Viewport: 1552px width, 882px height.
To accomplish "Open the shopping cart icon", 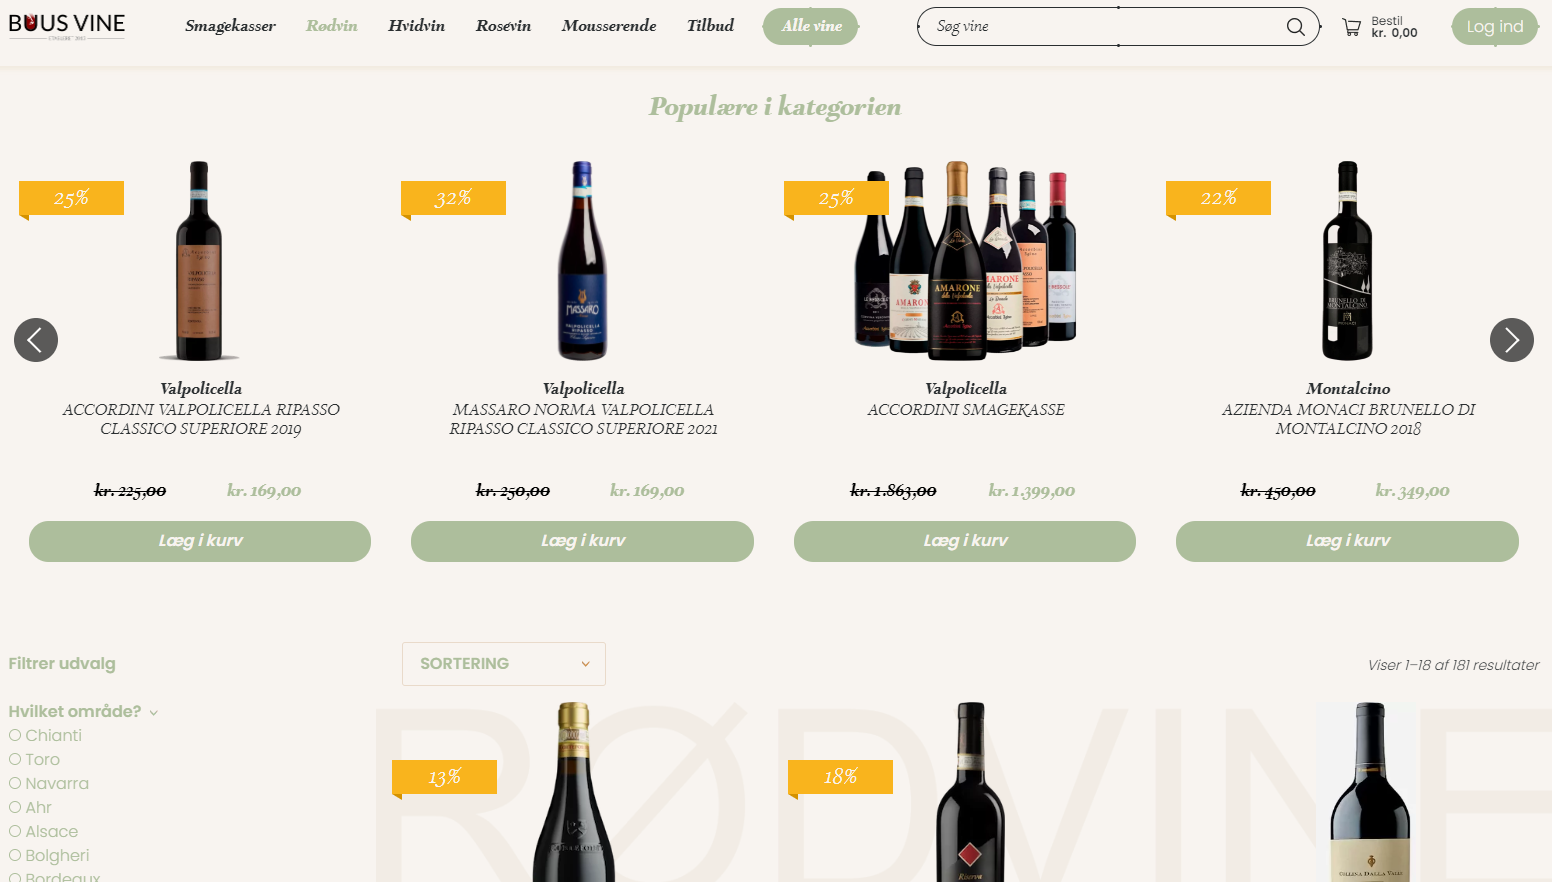I will (1351, 27).
